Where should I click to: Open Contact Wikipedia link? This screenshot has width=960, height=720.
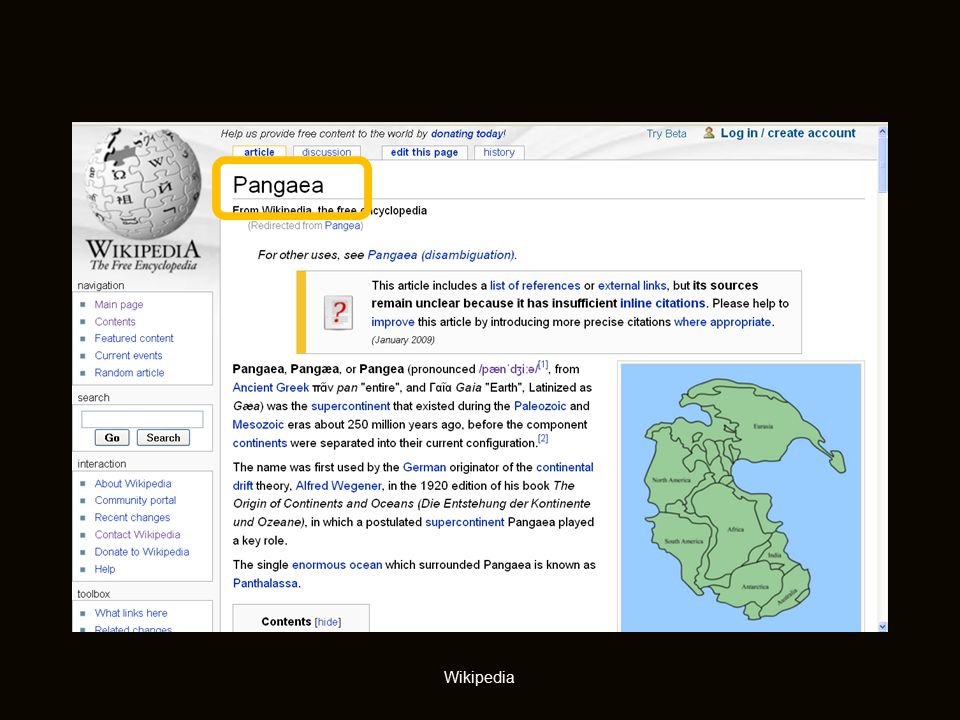137,534
